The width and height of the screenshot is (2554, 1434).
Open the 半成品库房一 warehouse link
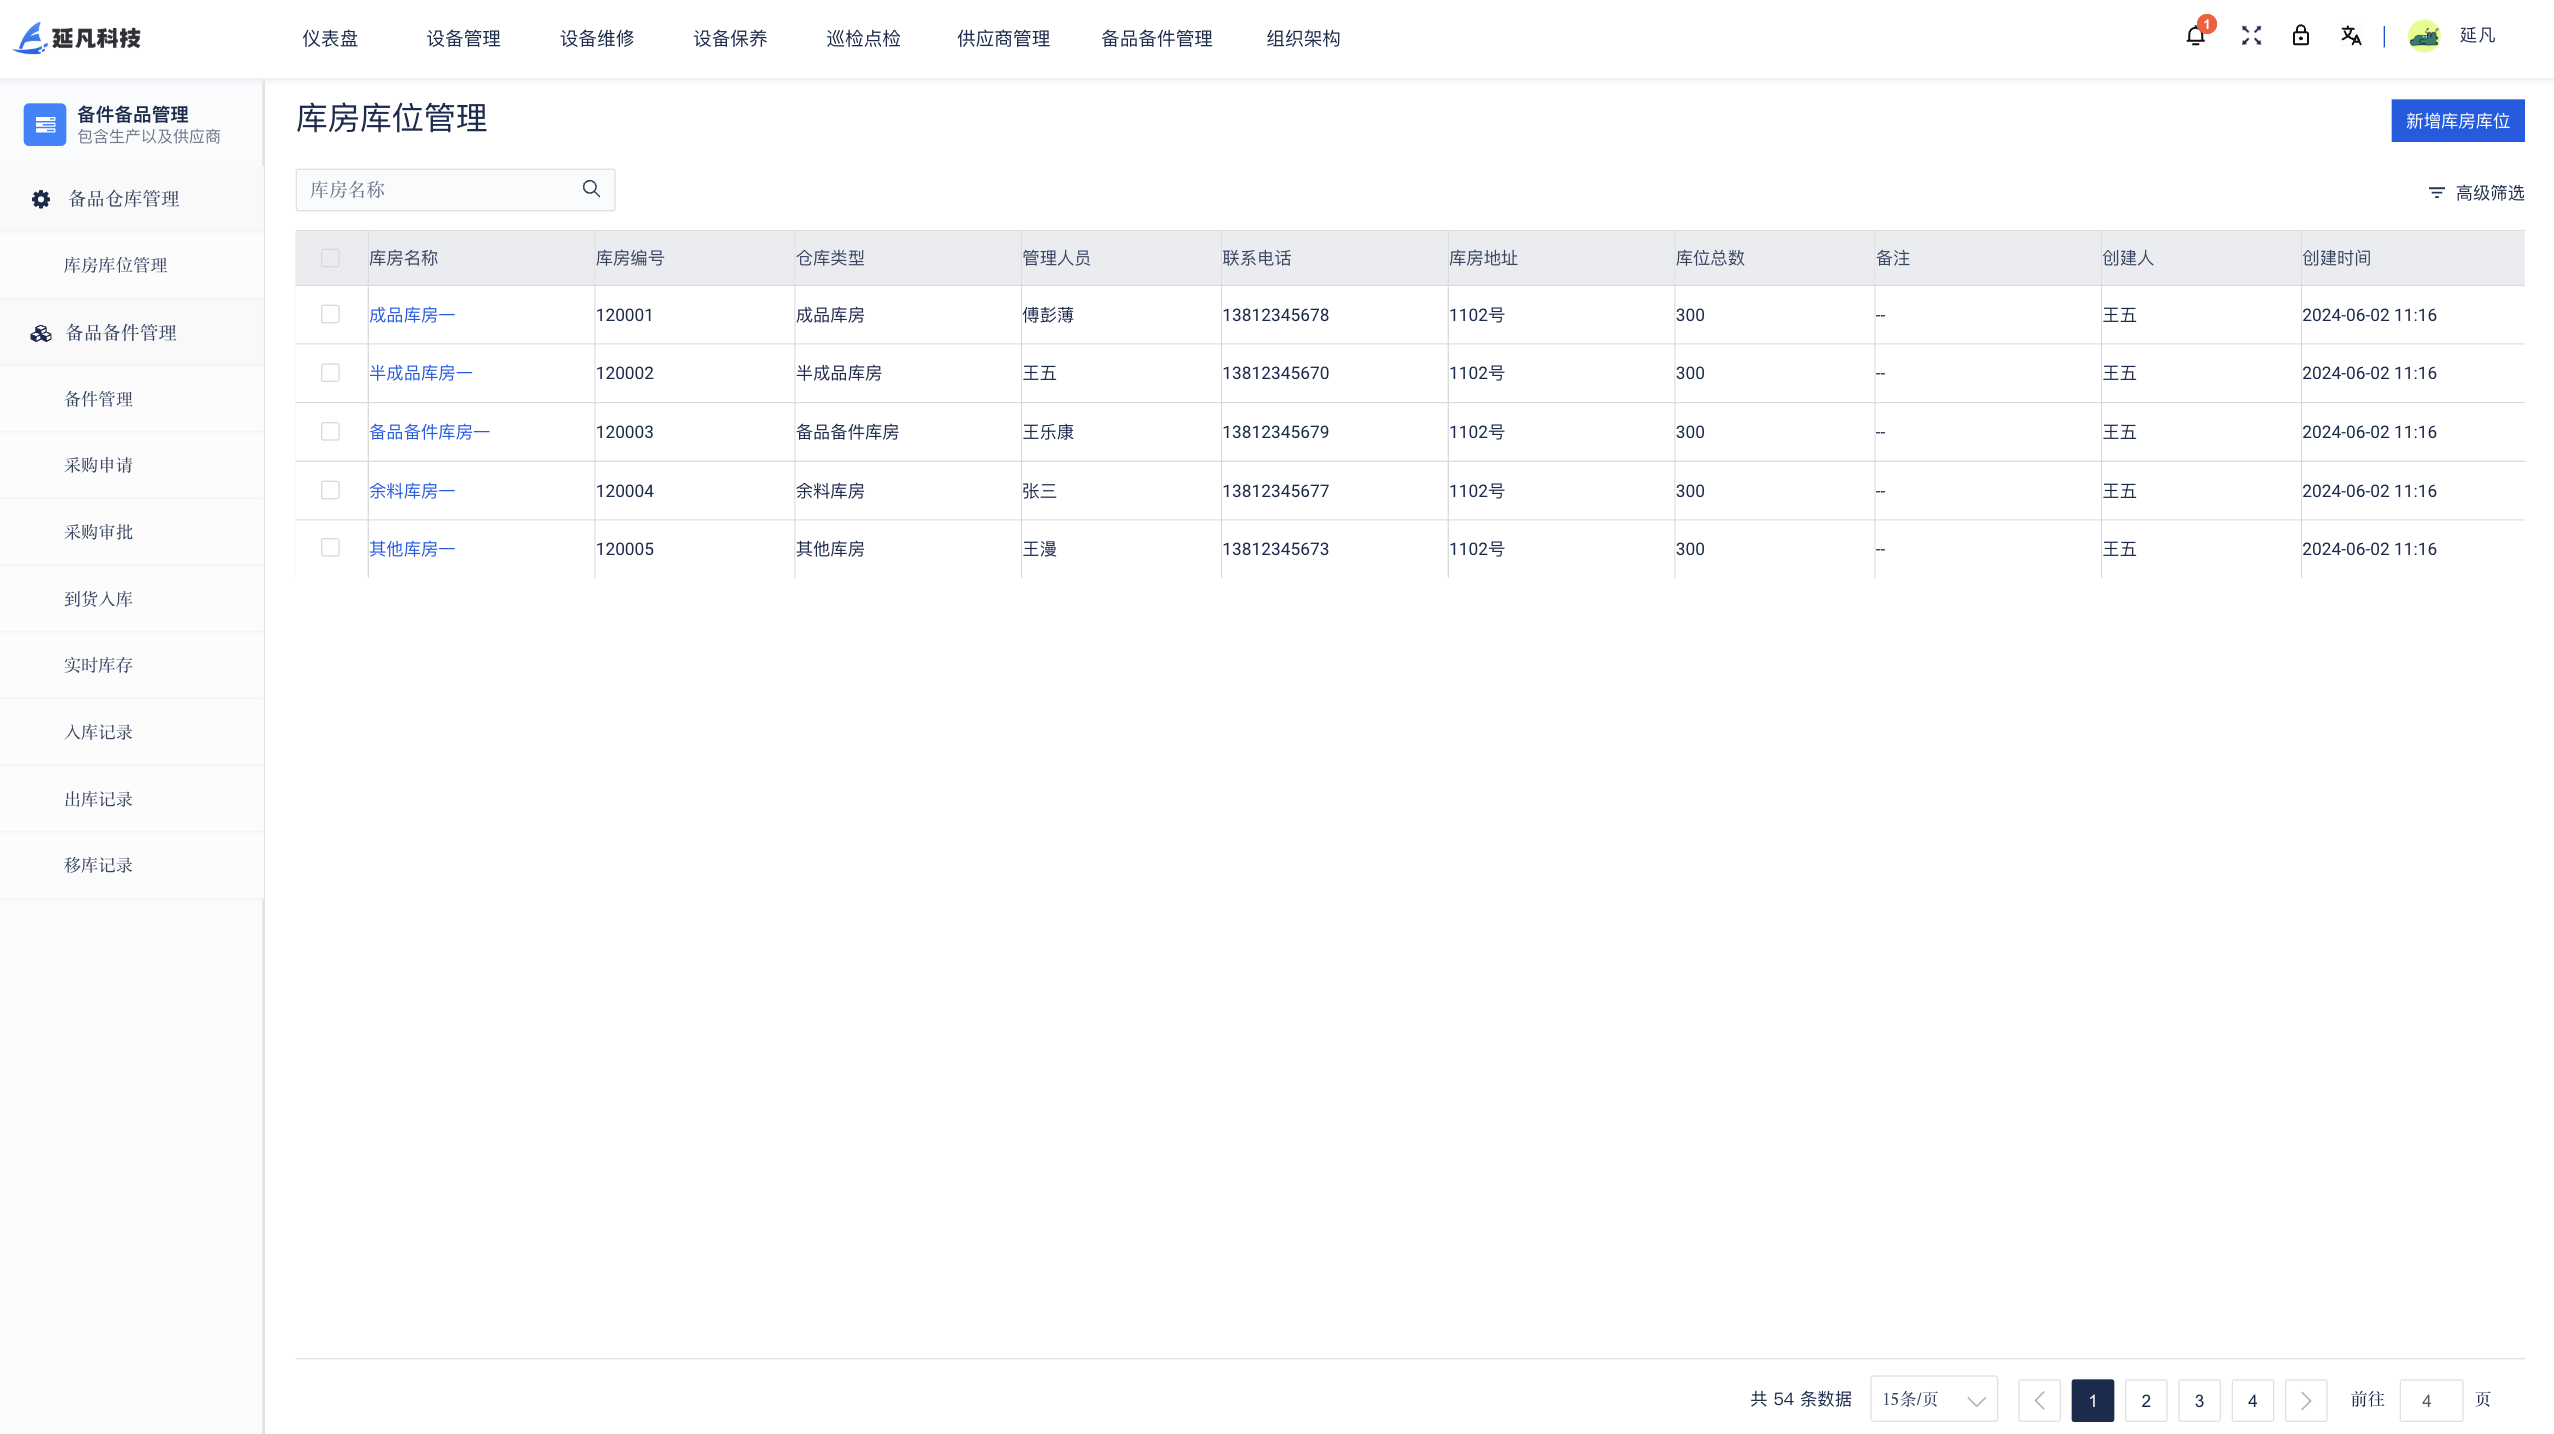(421, 372)
